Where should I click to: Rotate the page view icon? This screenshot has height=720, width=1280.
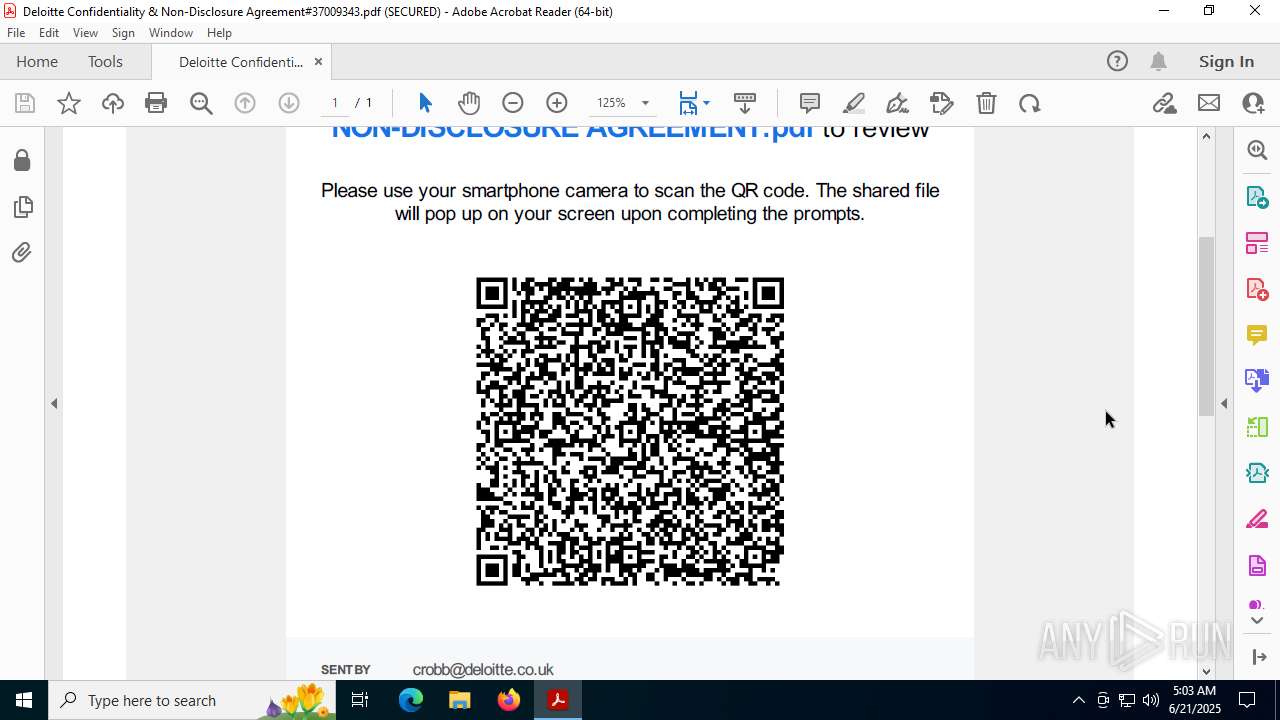(x=1030, y=103)
